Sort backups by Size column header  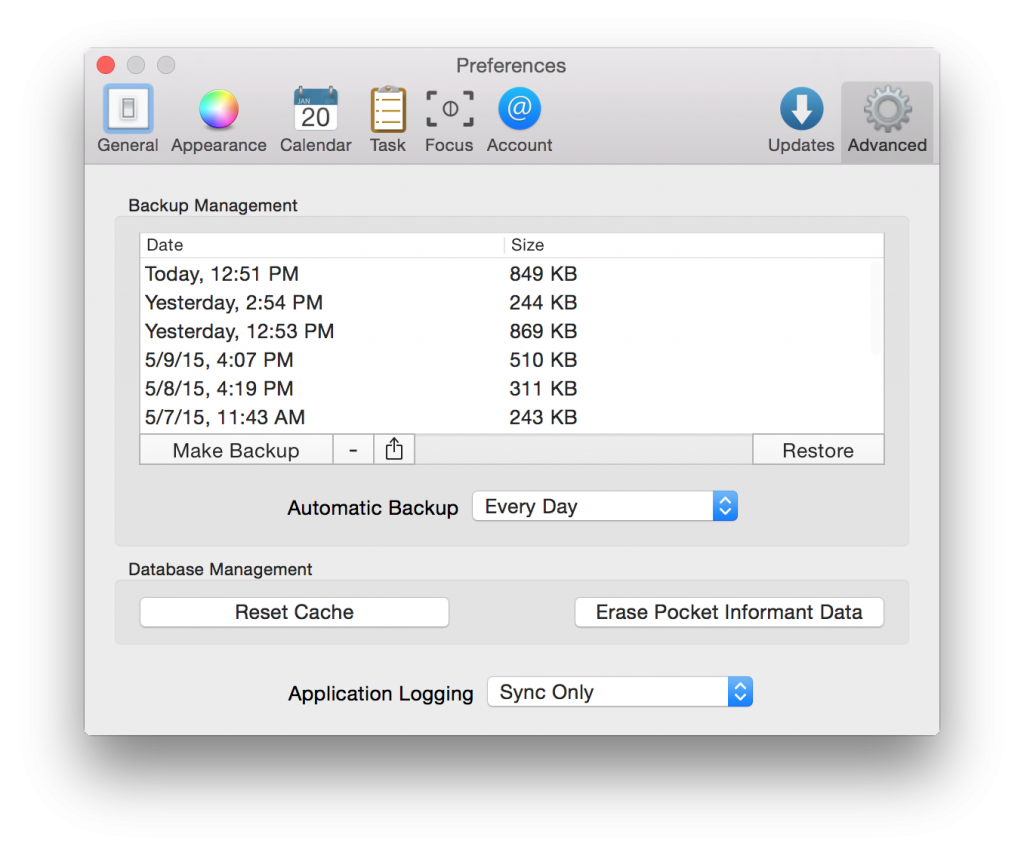[690, 245]
